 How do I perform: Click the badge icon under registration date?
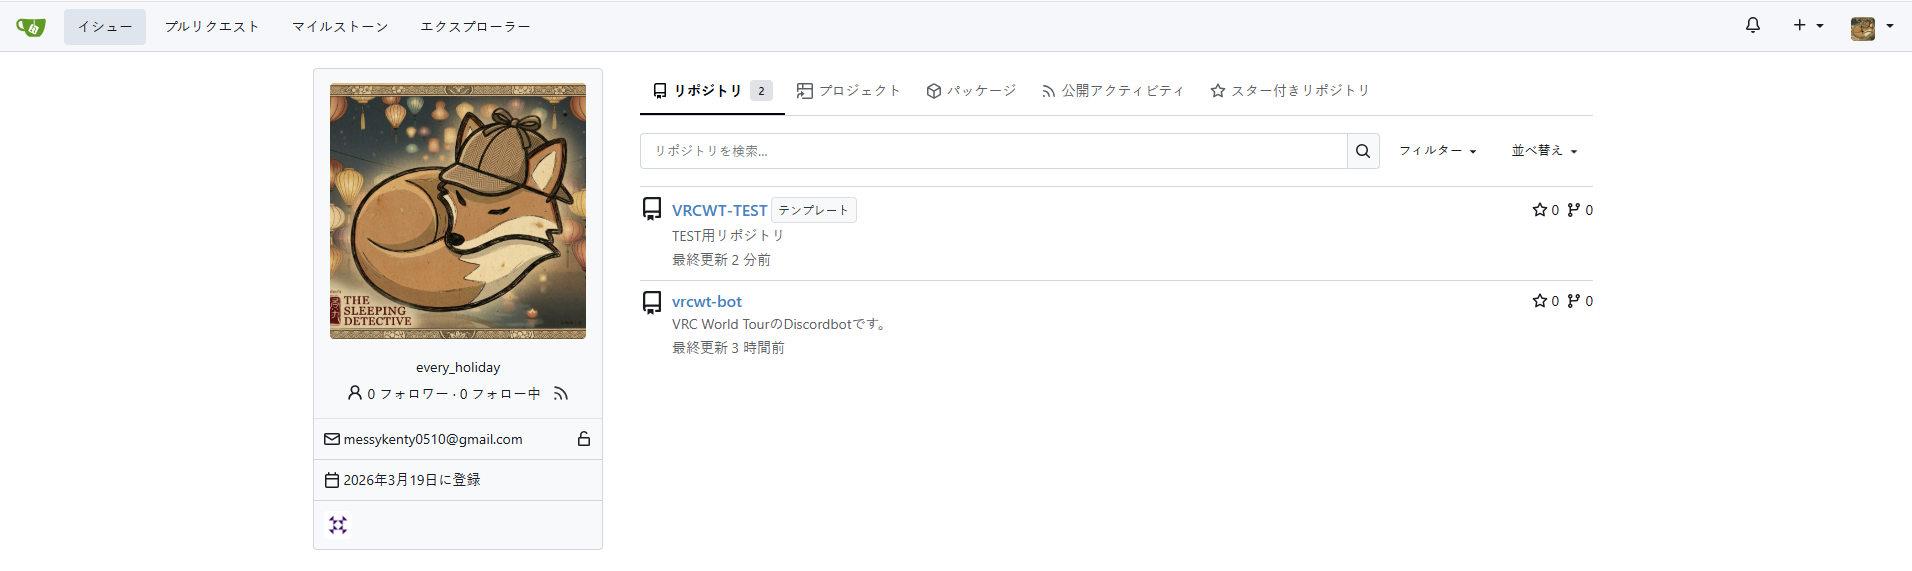pos(338,525)
